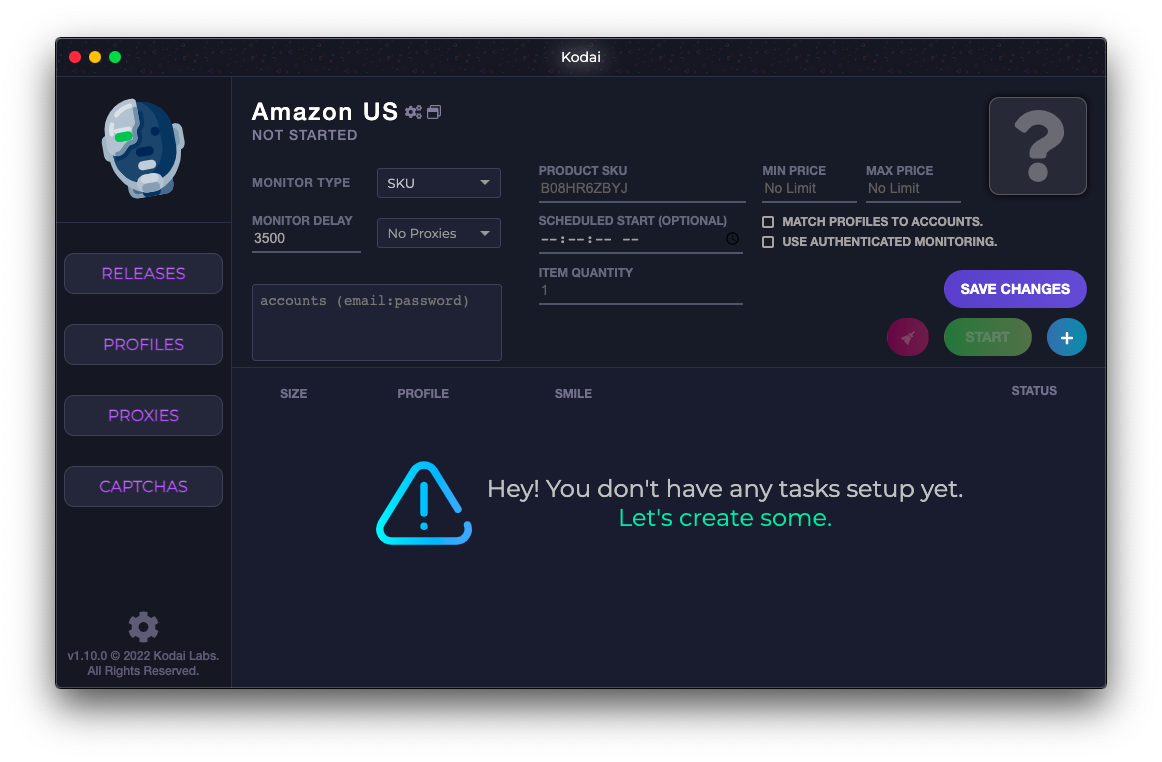Viewport: 1162px width, 762px height.
Task: Follow the "Let's create some." link
Action: coord(725,517)
